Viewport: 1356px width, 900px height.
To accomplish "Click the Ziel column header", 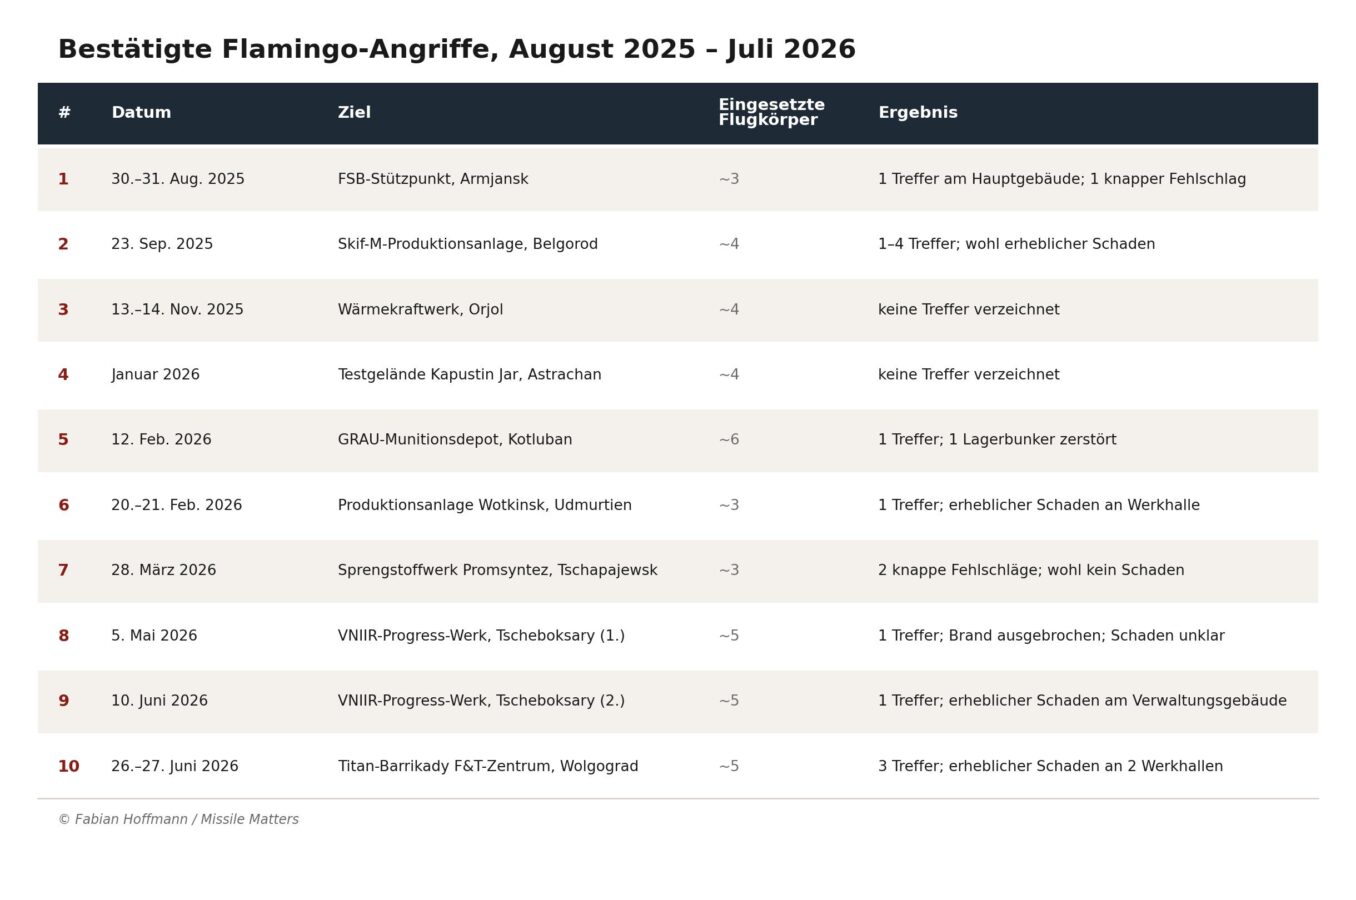I will [x=354, y=113].
